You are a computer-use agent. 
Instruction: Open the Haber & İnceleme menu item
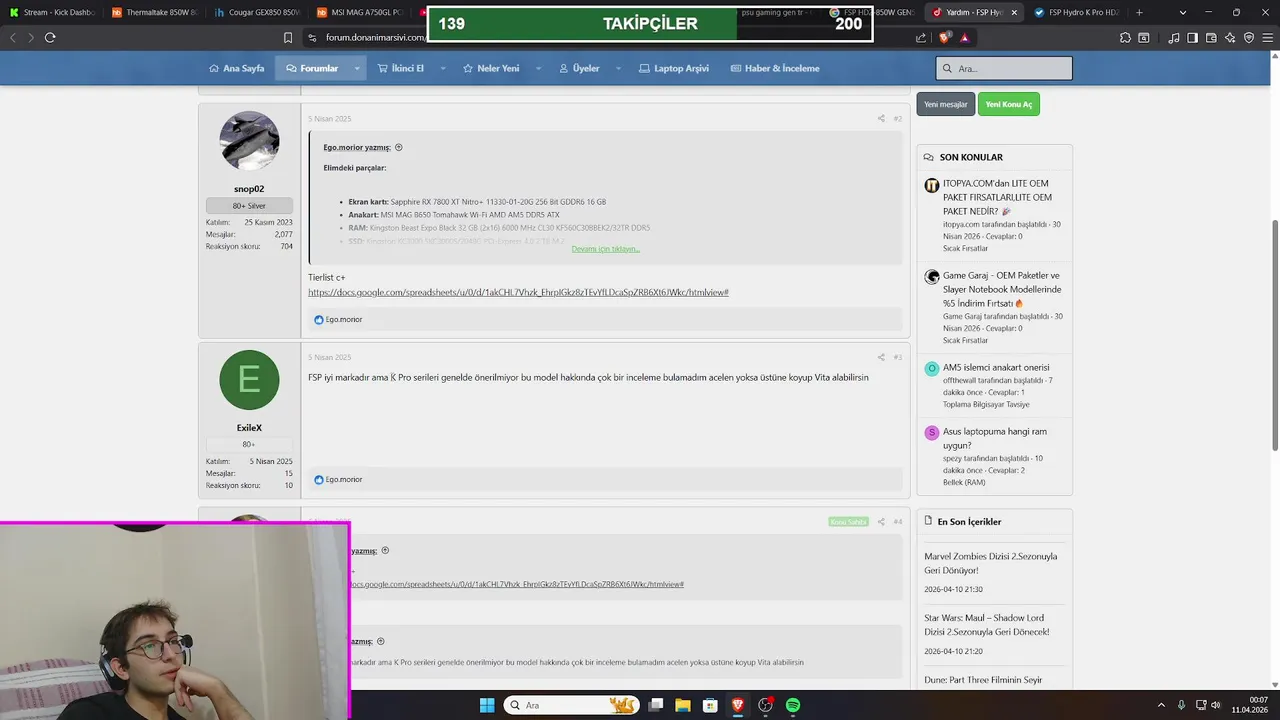(775, 68)
